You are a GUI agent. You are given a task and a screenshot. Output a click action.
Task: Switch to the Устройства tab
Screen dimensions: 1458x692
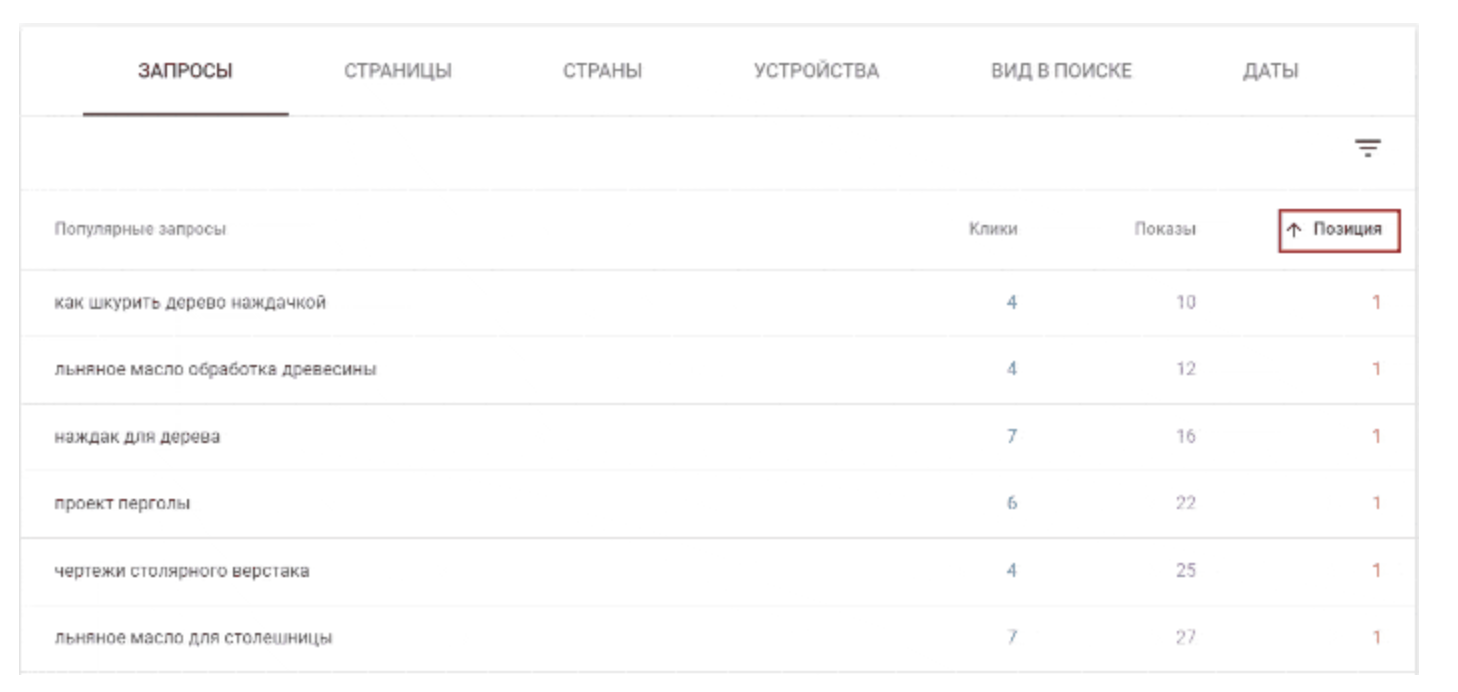pos(816,71)
